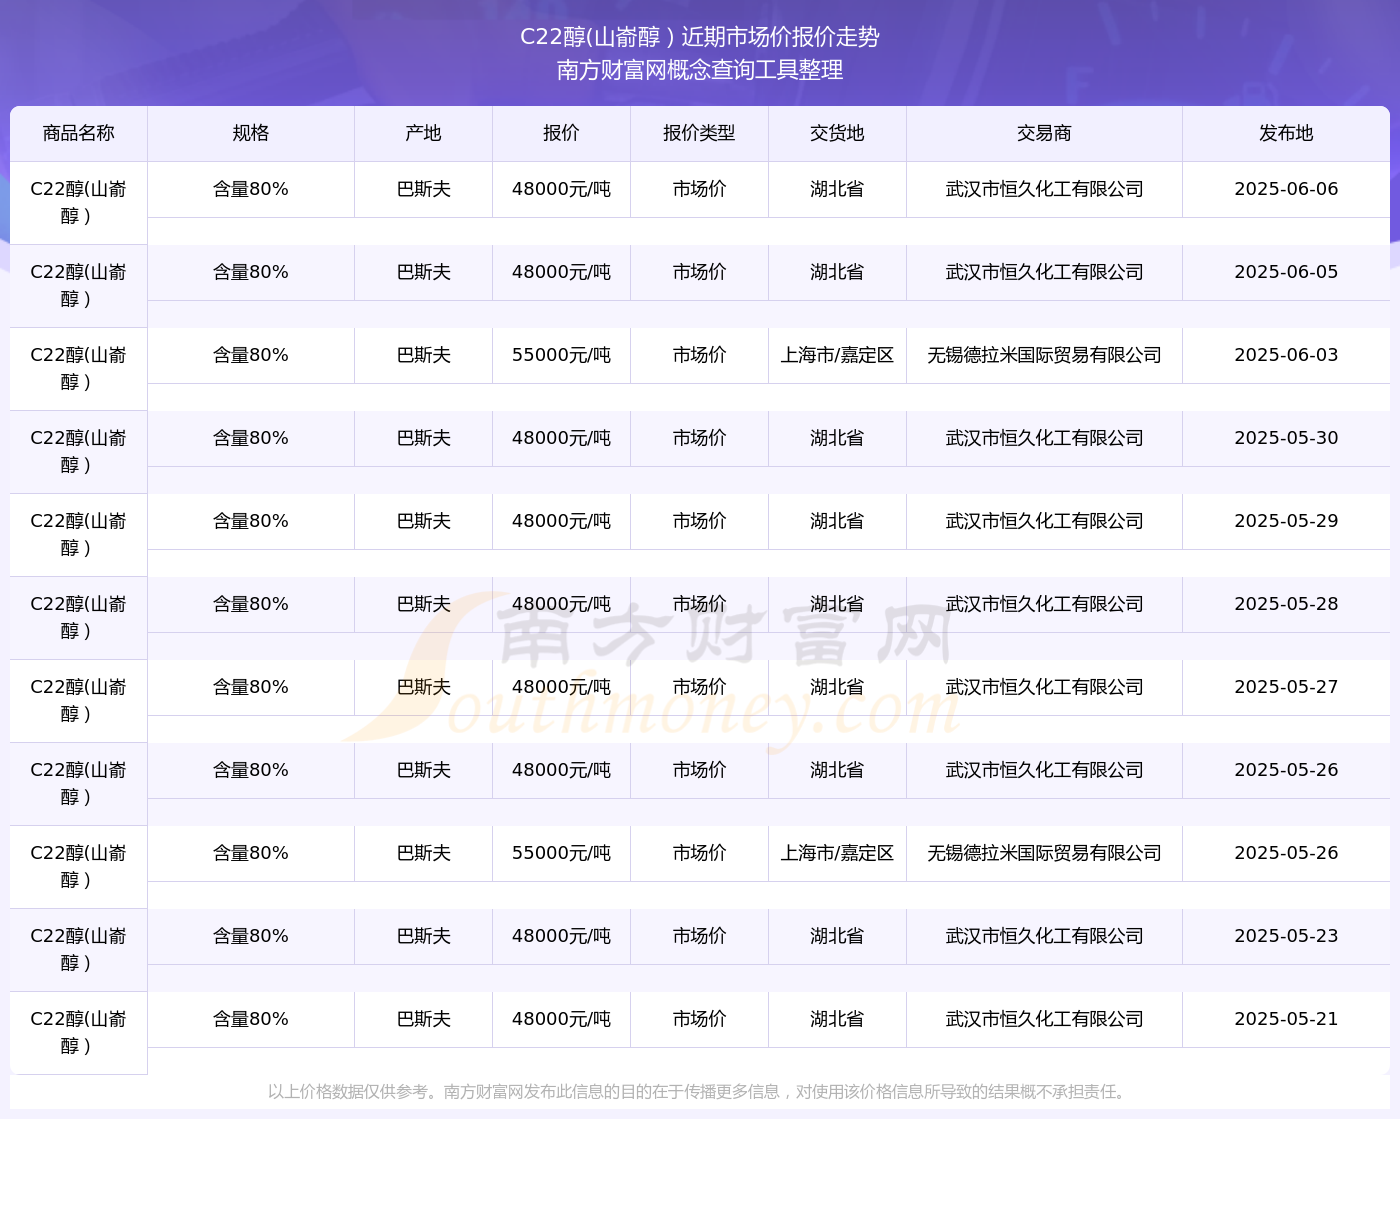This screenshot has height=1205, width=1400.
Task: Select the date 2025-05-29 cell
Action: coord(1286,521)
